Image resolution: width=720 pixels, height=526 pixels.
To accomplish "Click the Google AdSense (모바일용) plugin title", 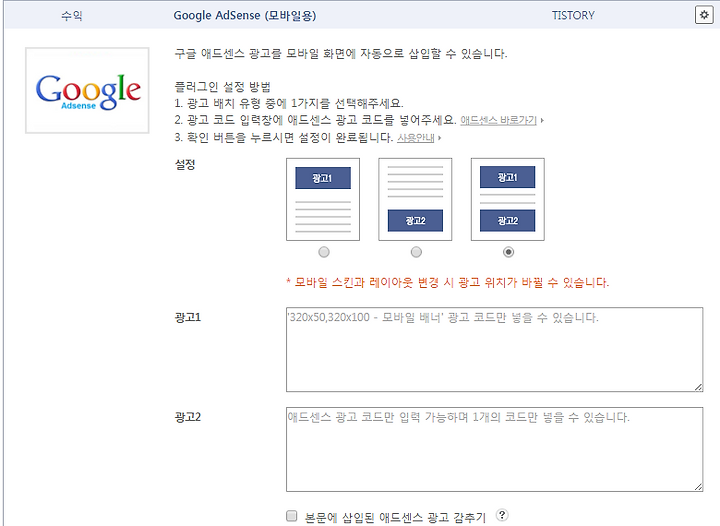I will (x=245, y=16).
